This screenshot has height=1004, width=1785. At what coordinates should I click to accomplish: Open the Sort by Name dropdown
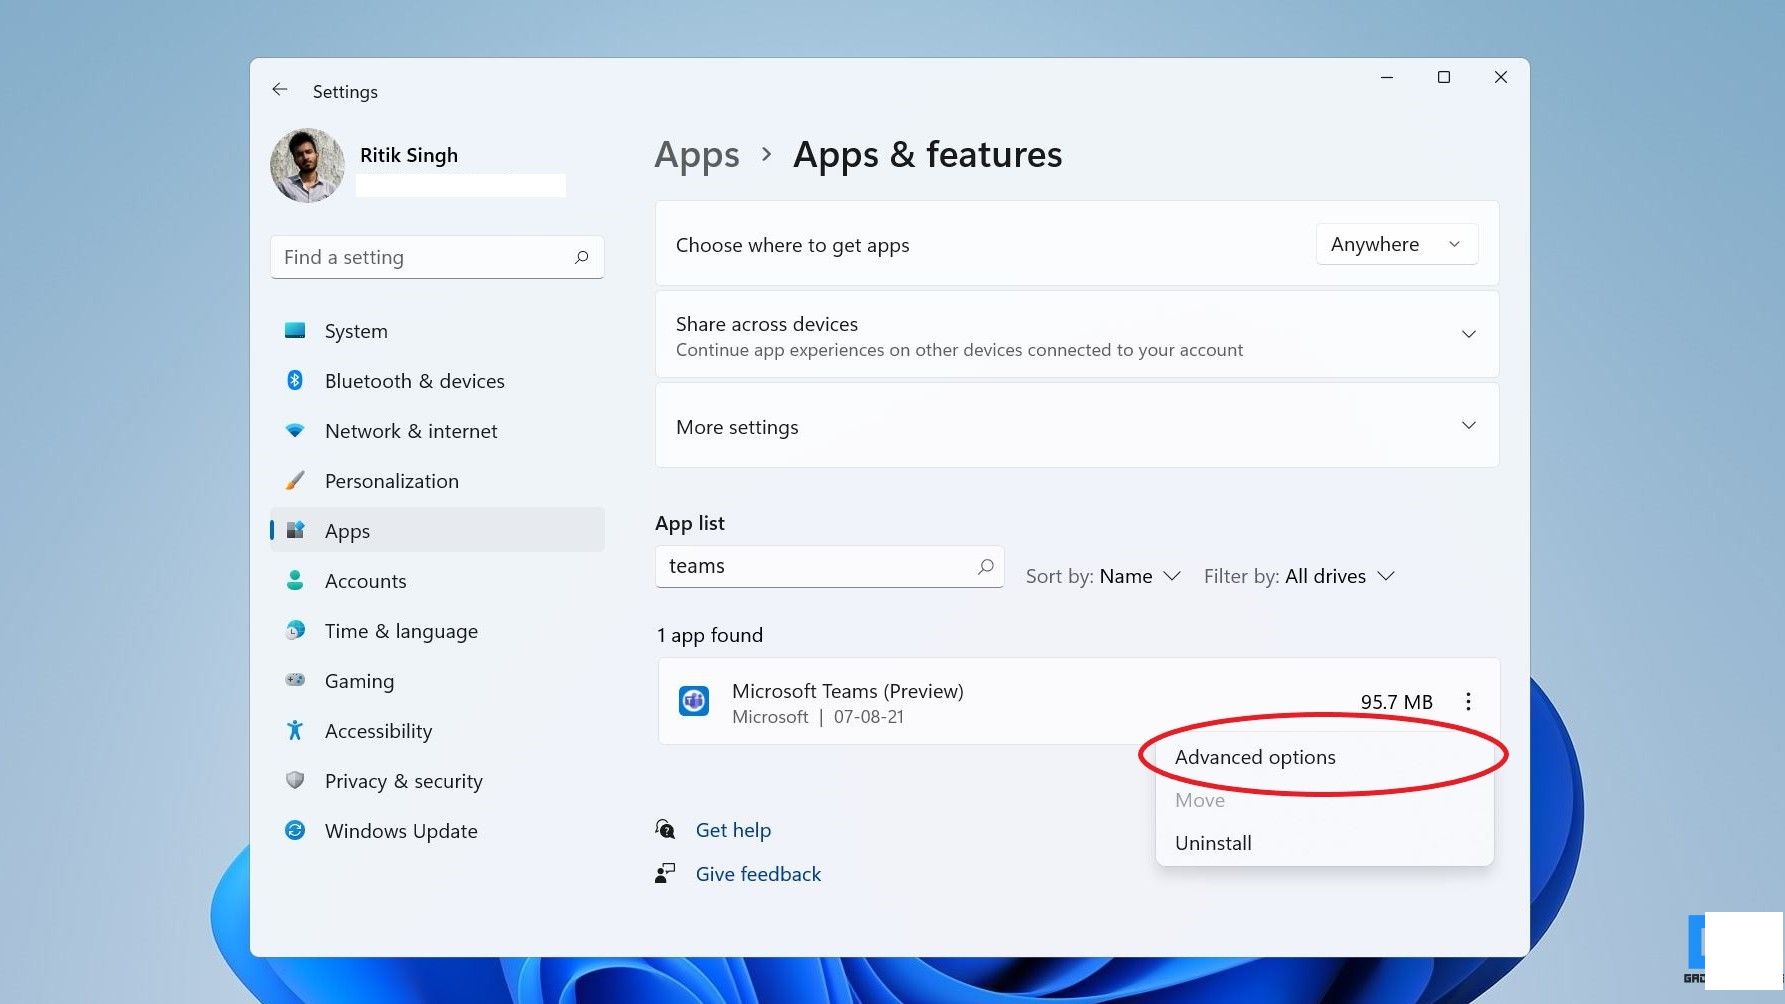click(1104, 576)
